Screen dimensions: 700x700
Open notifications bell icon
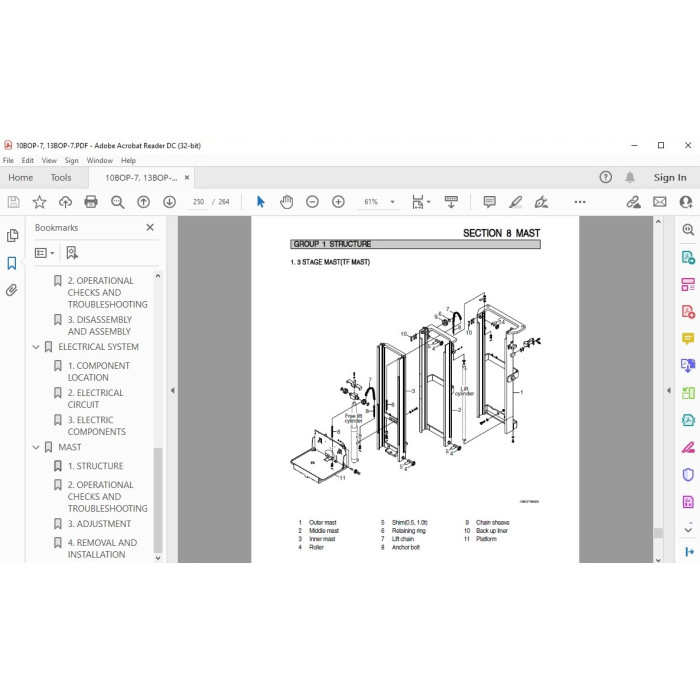(x=630, y=177)
